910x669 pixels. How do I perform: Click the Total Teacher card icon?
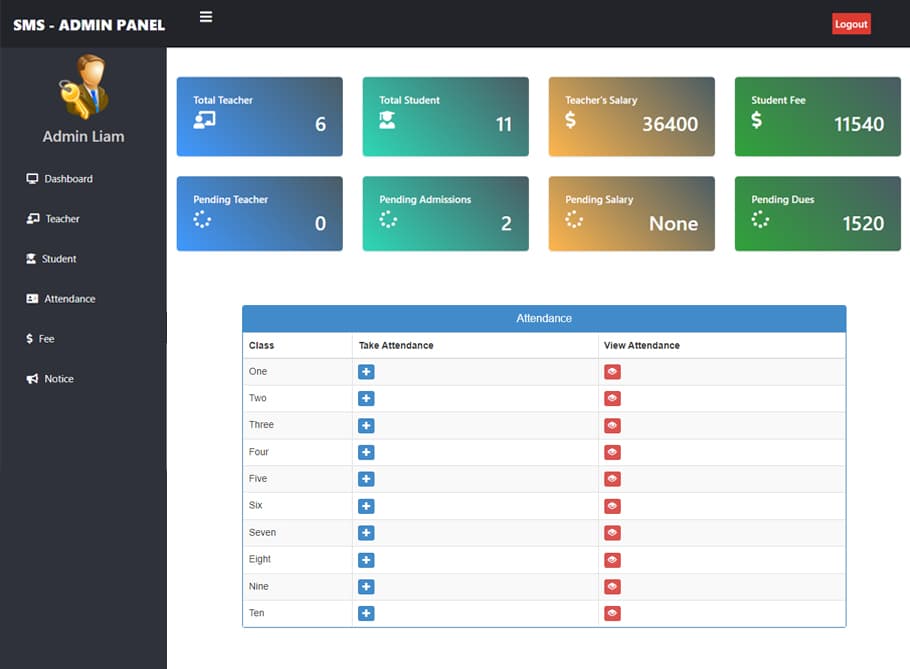204,120
